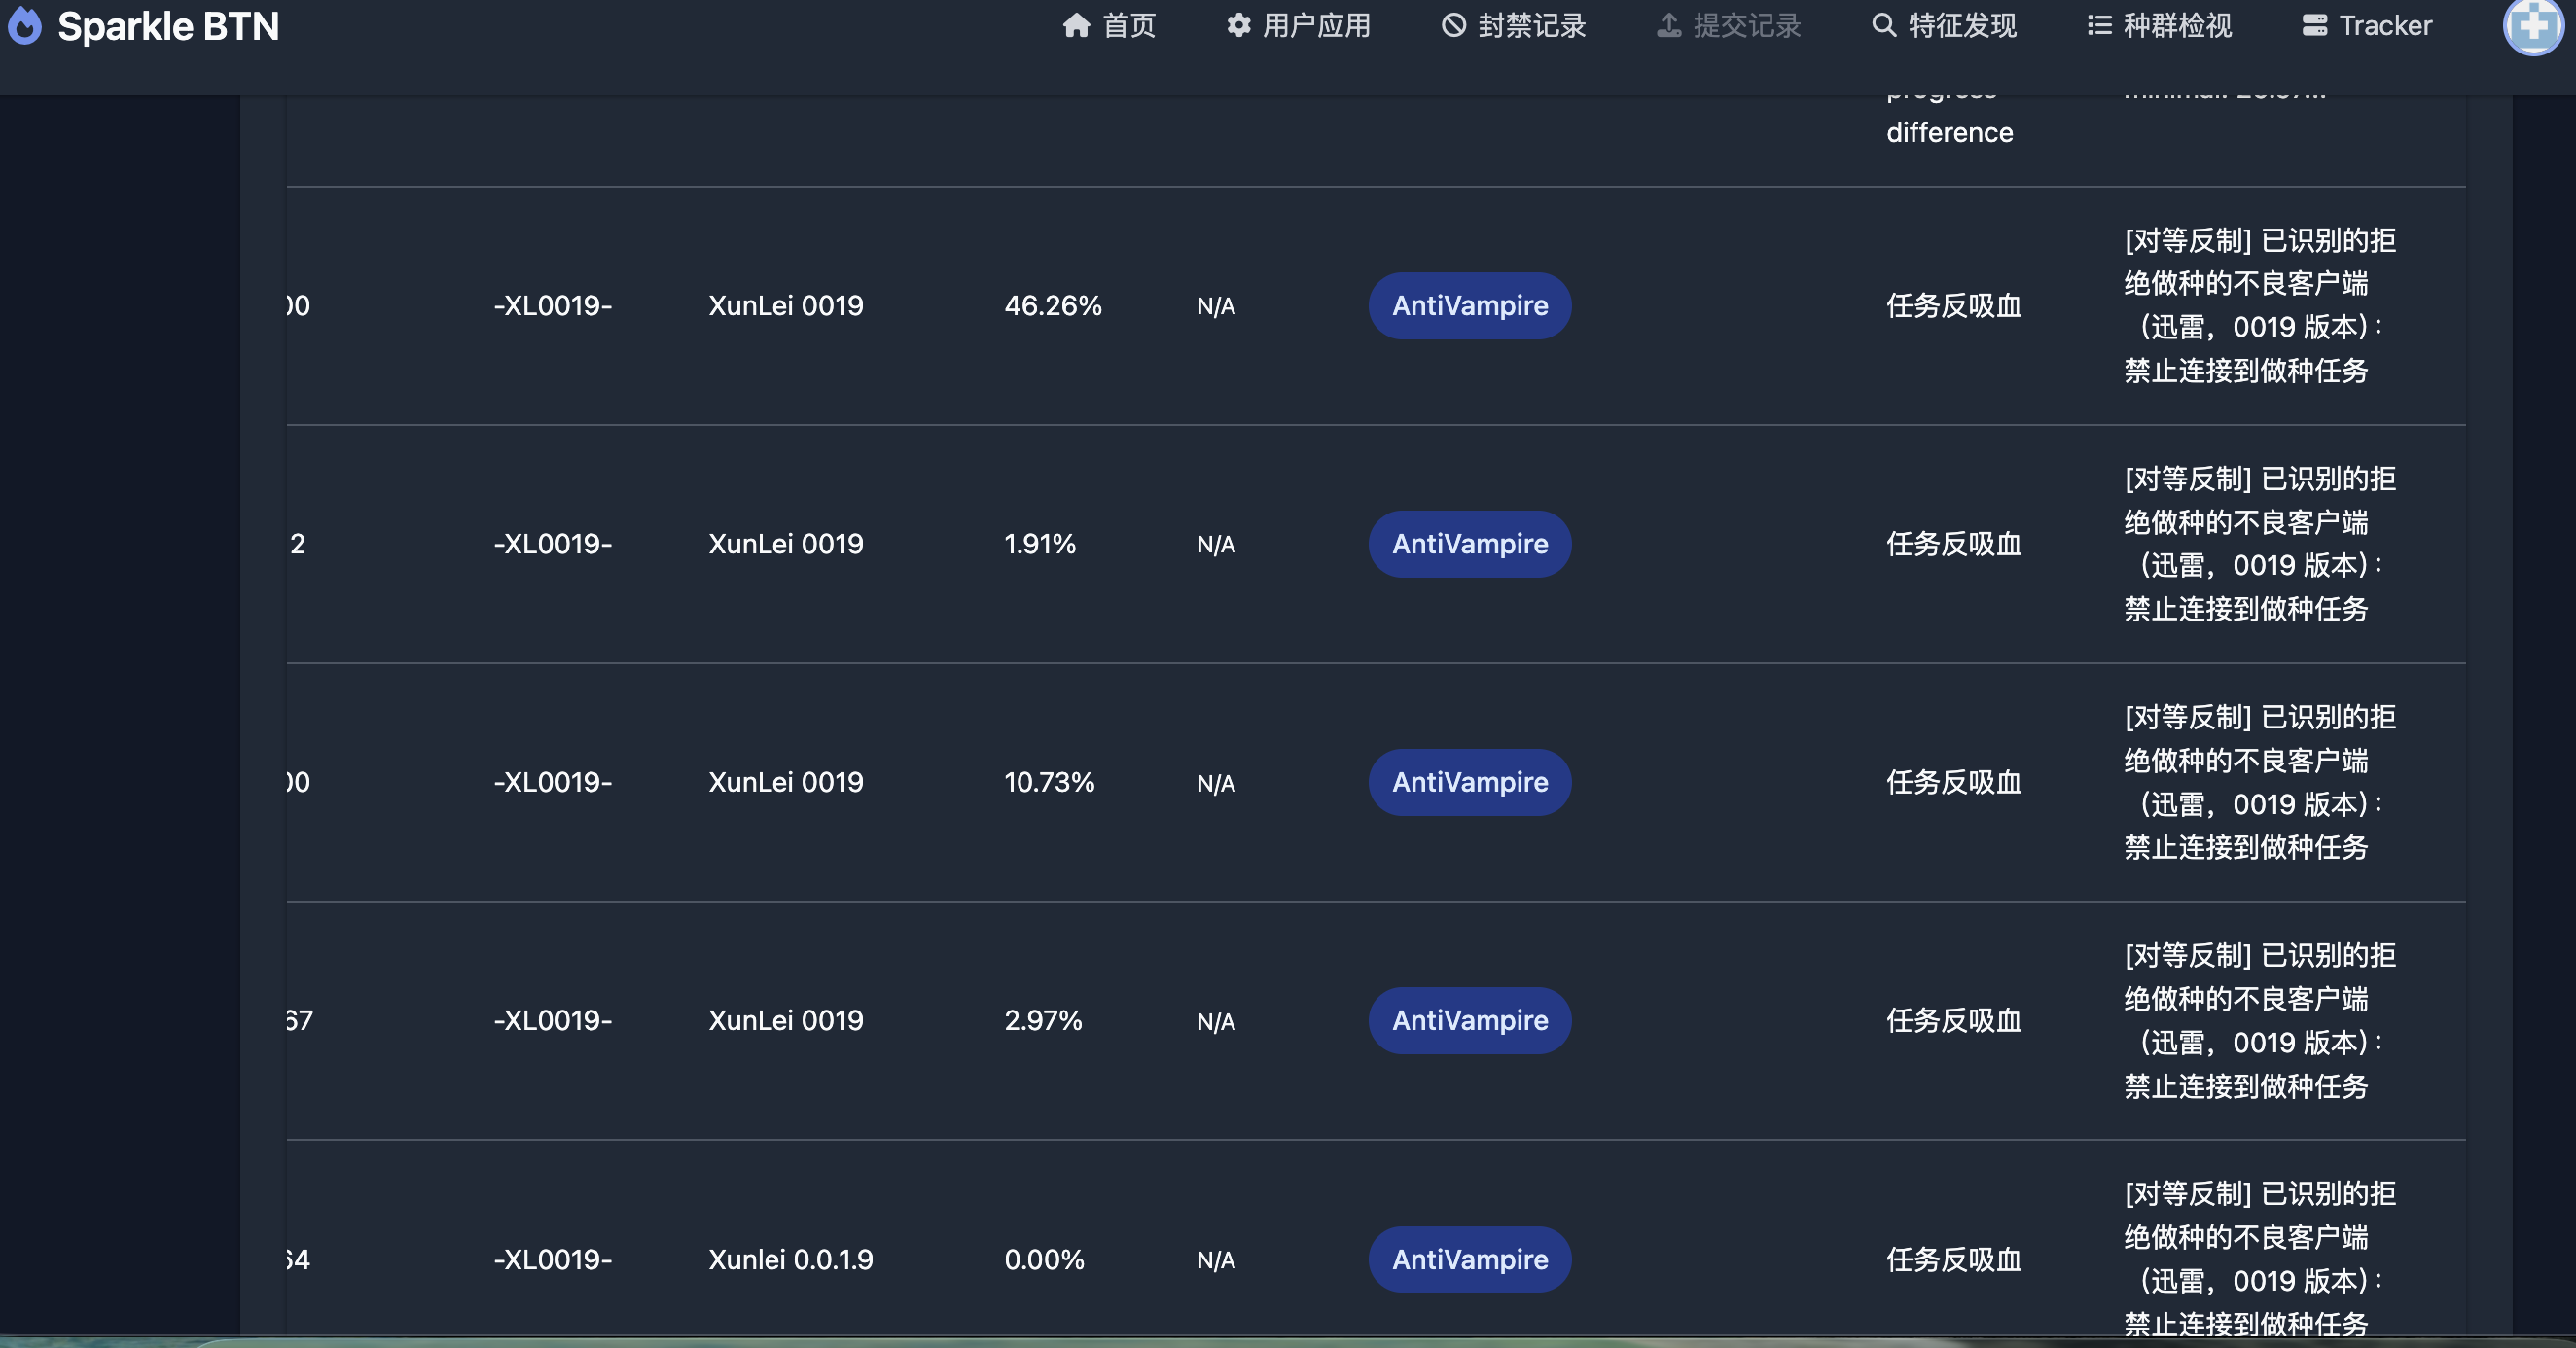Click -XL0019- peer ID in 10.73% row
The width and height of the screenshot is (2576, 1348).
pyautogui.click(x=553, y=782)
